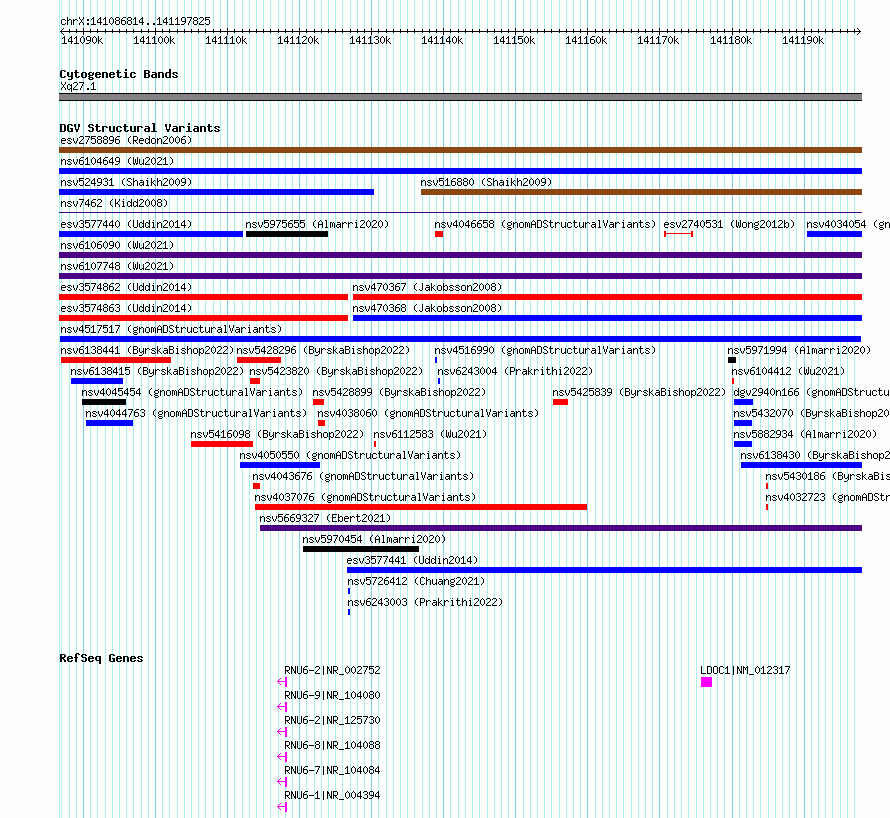This screenshot has width=890, height=818.
Task: Select the nsv7462 (Kidd2008) label
Action: click(x=114, y=203)
